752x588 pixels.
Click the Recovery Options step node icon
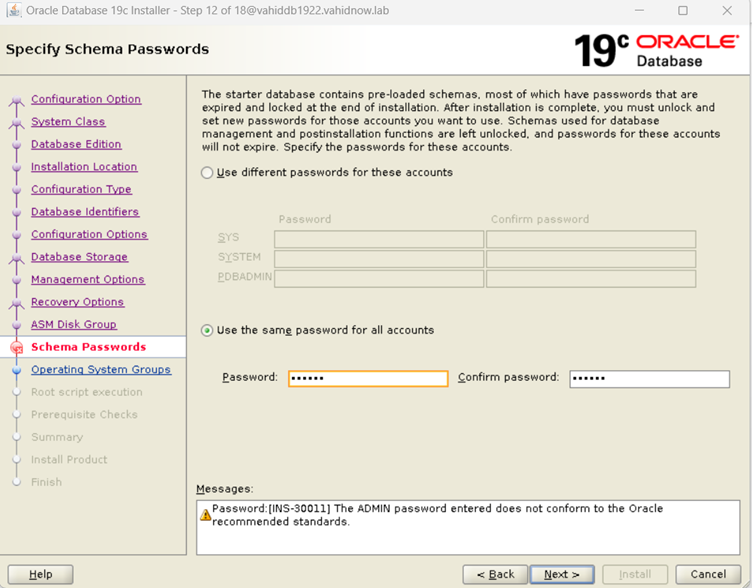[x=17, y=303]
